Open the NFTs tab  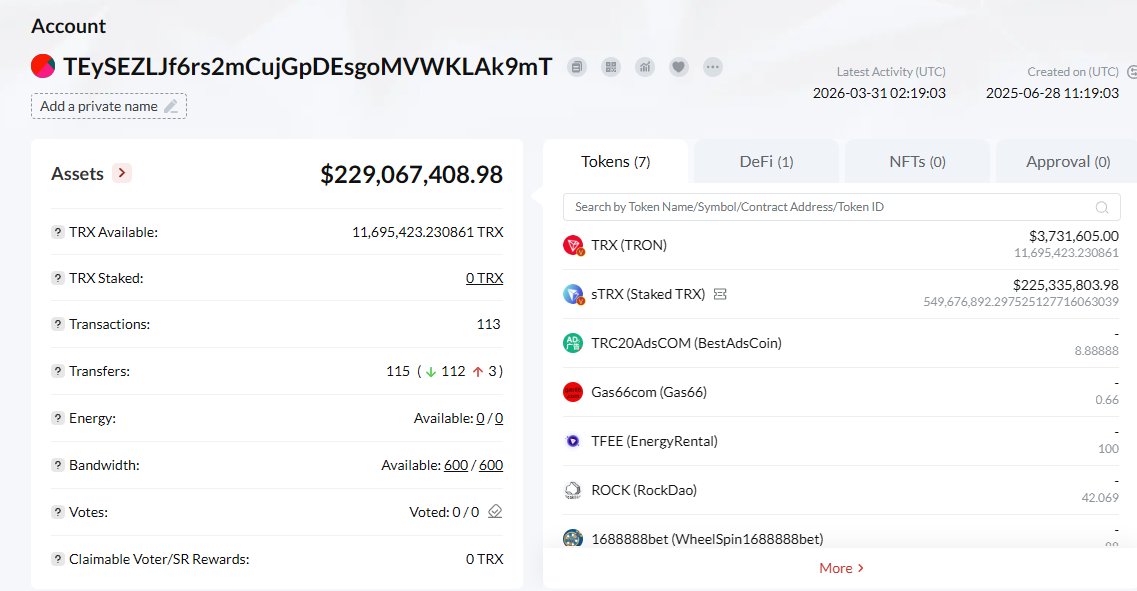point(917,161)
